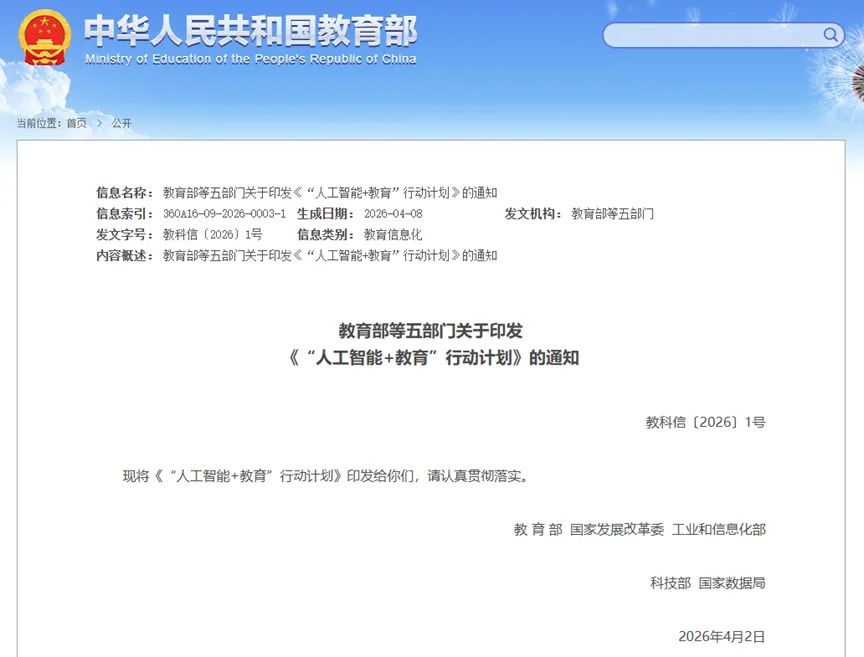864x657 pixels.
Task: Click the 生成日期 field label
Action: click(325, 214)
